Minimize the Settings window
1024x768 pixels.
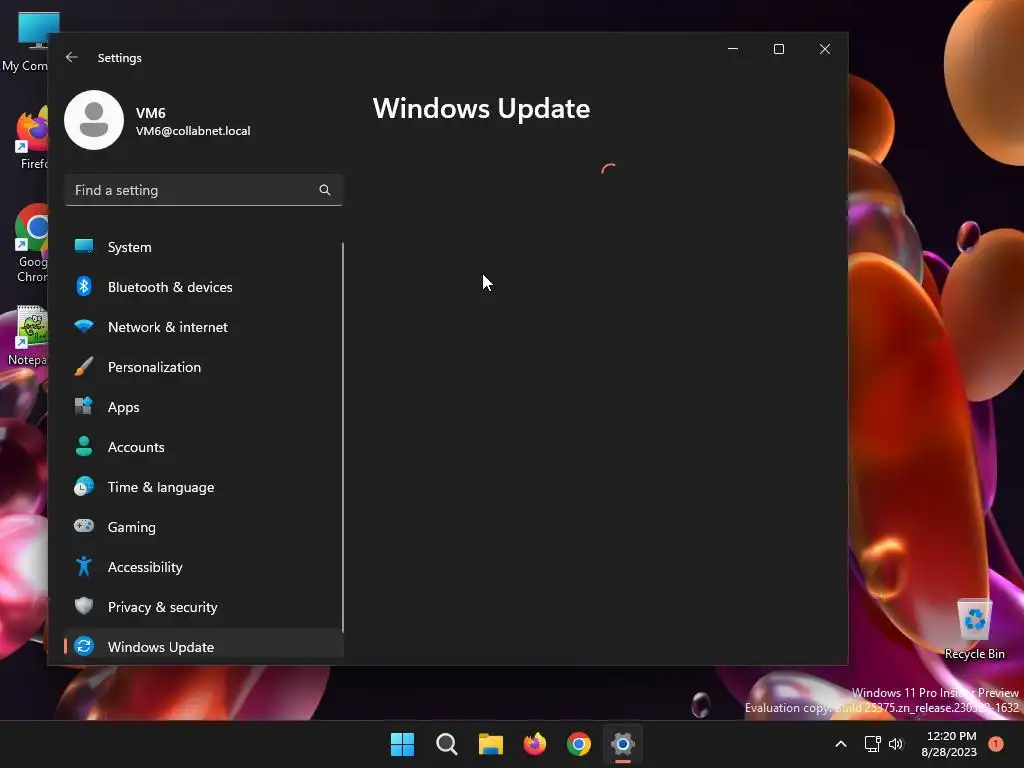[x=733, y=49]
